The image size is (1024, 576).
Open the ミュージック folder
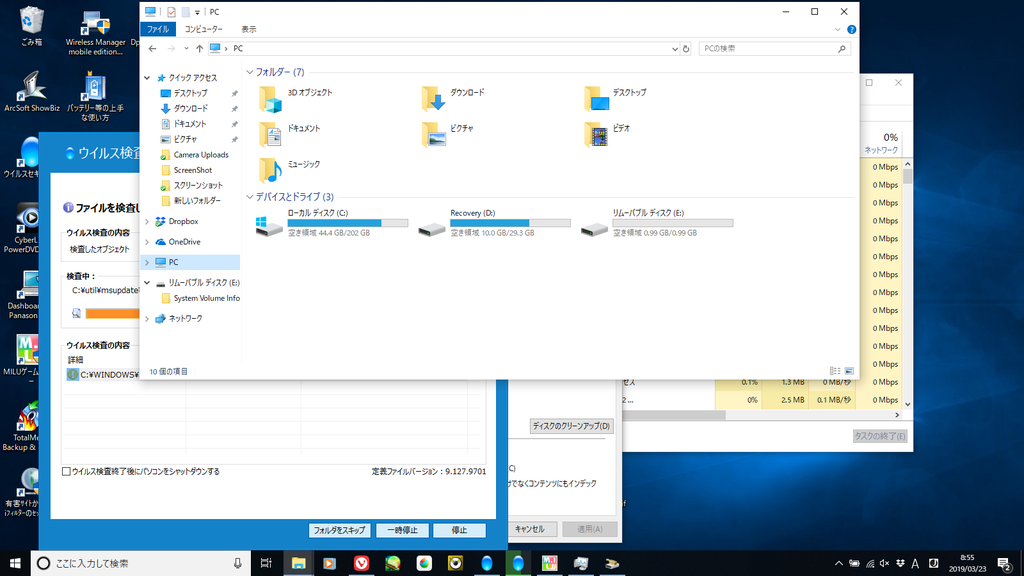coord(271,168)
